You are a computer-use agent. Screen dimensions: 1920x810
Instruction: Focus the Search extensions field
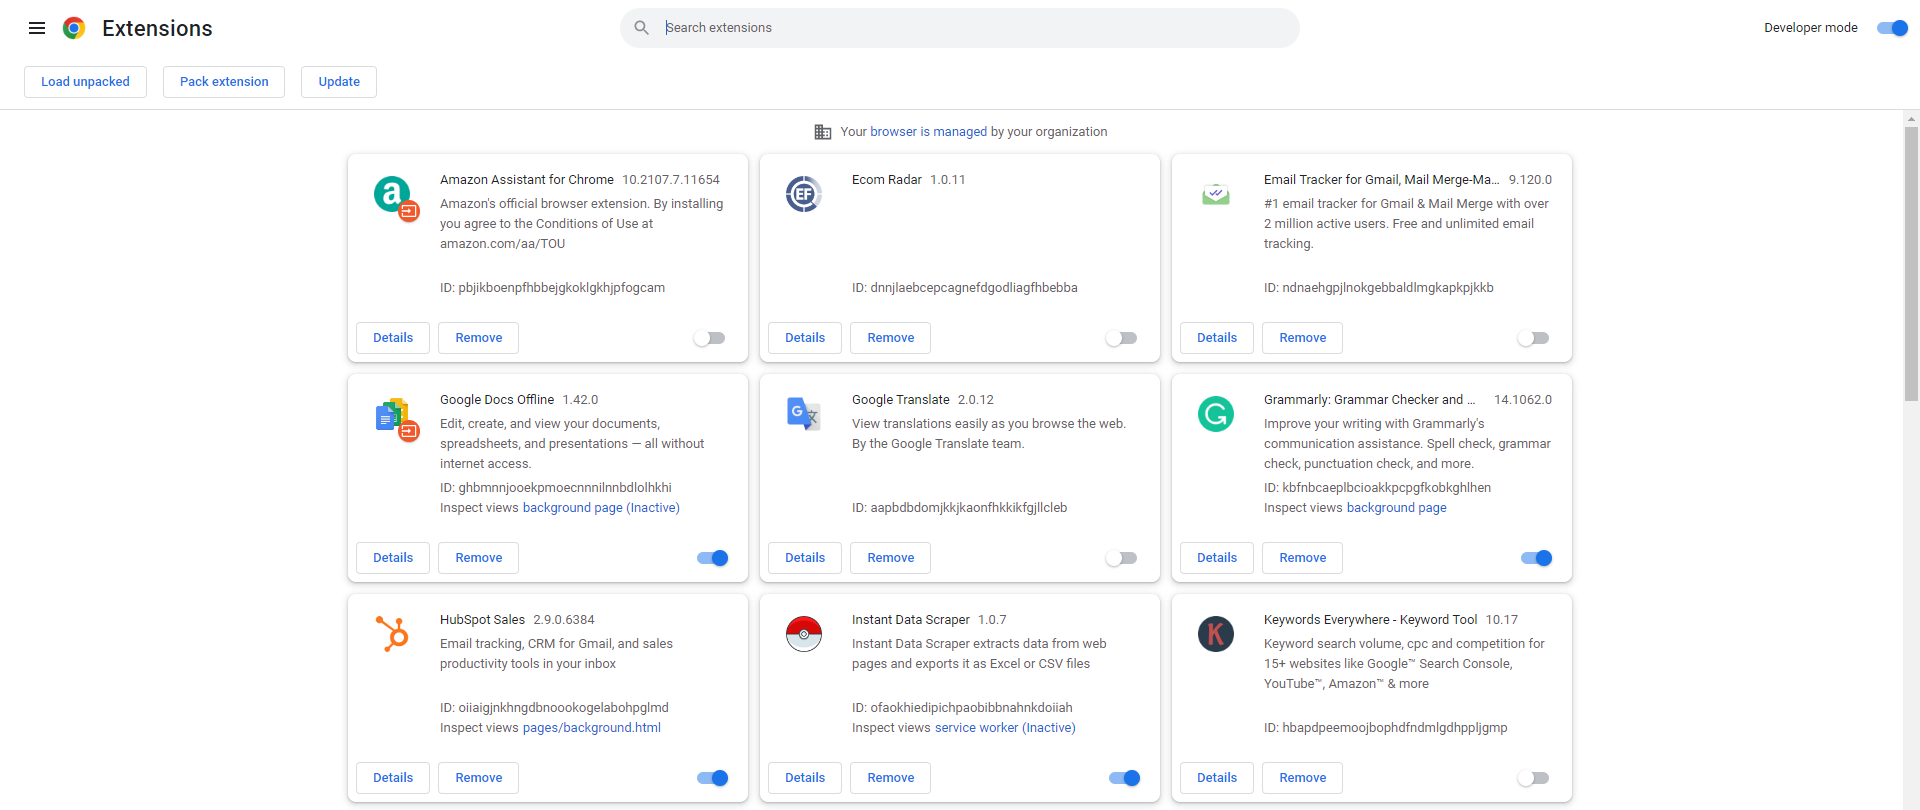(x=960, y=28)
